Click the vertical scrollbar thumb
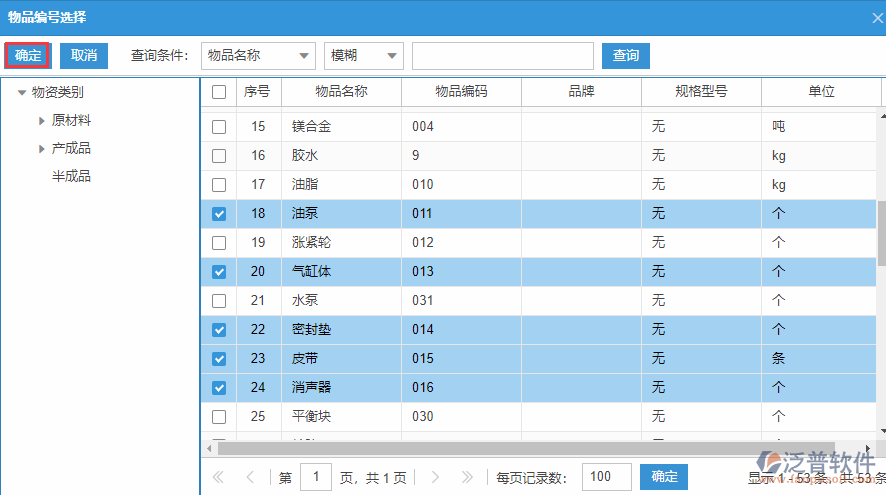 [881, 233]
